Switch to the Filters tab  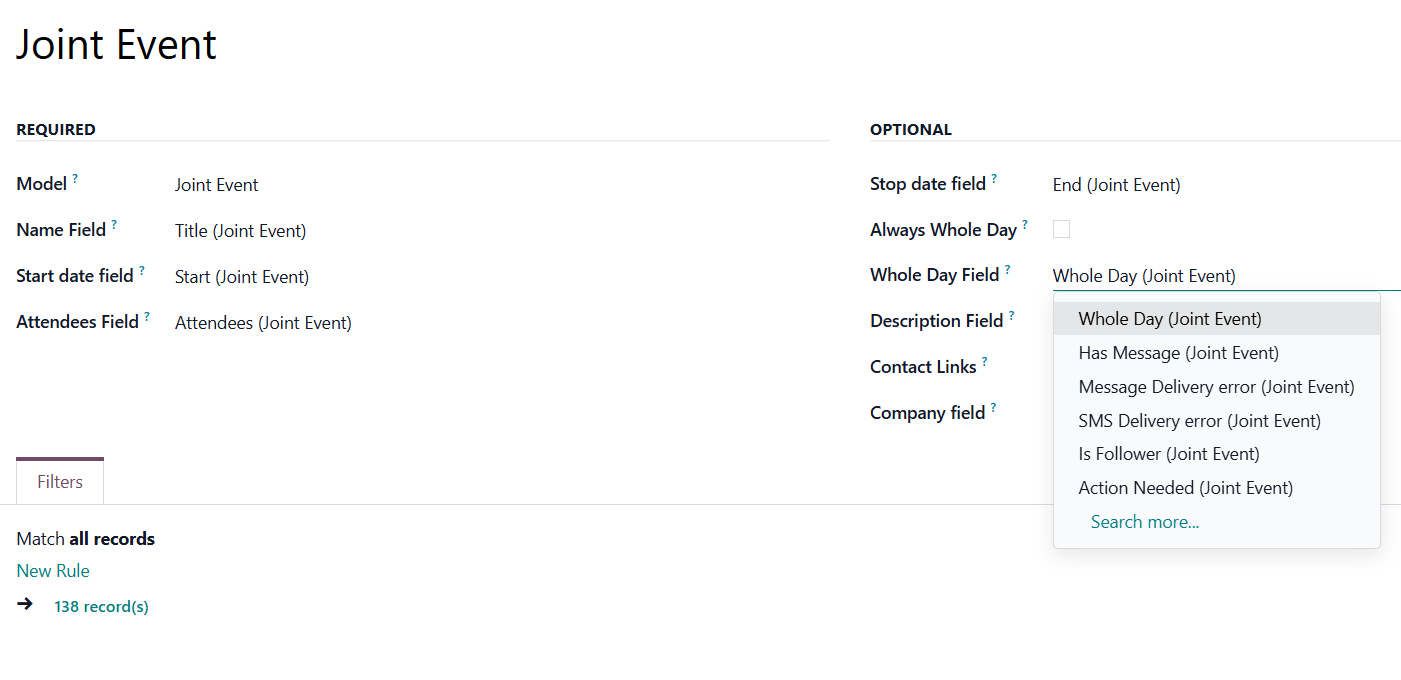[x=60, y=482]
